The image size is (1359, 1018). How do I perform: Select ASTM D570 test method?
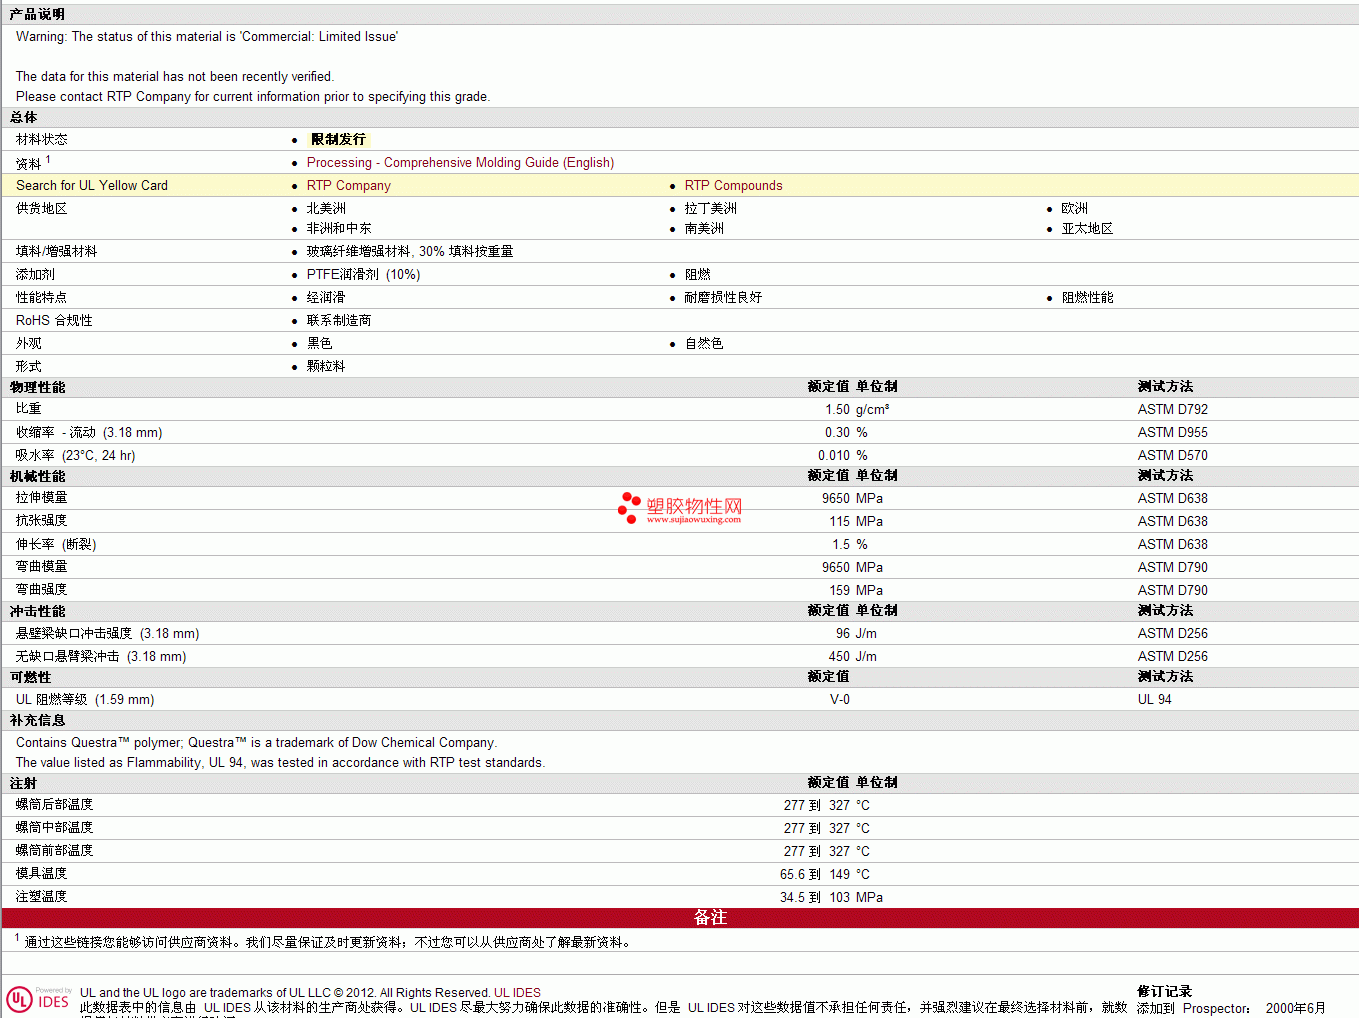point(1172,455)
